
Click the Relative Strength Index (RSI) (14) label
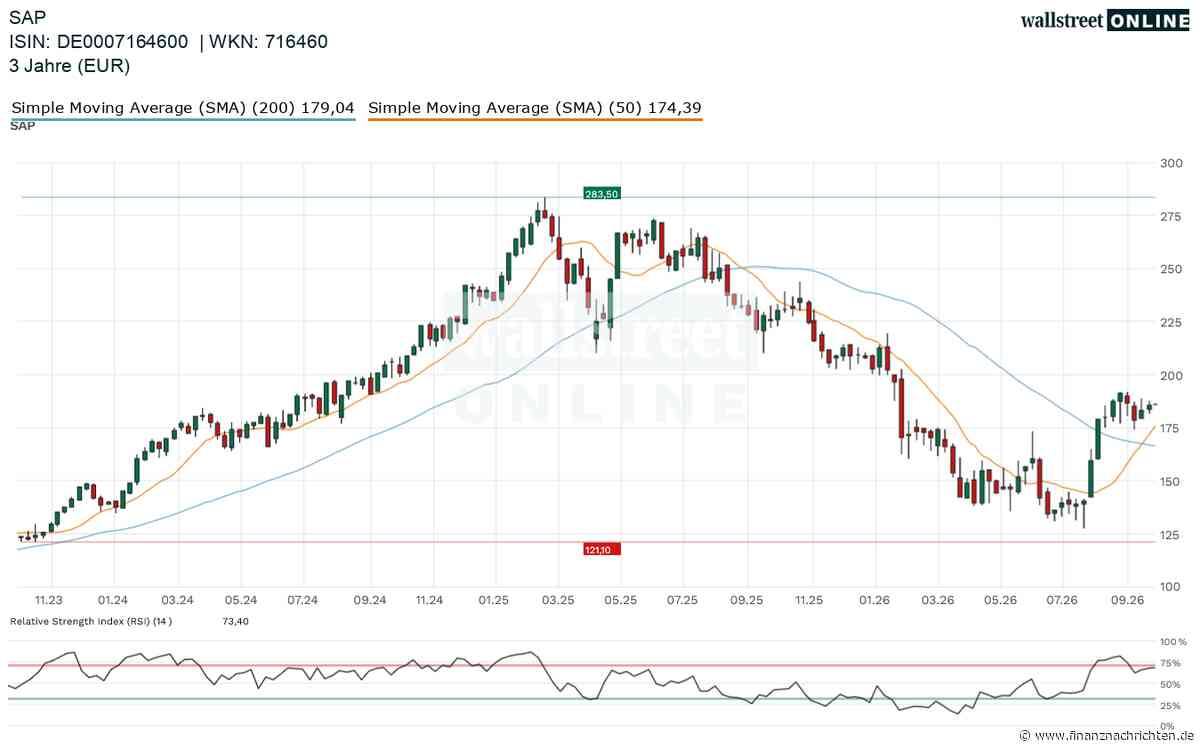[x=91, y=621]
